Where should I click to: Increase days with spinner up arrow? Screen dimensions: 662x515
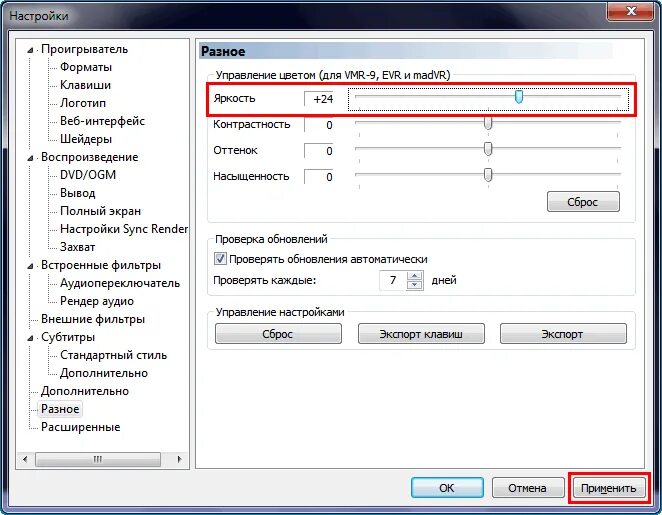pyautogui.click(x=415, y=276)
